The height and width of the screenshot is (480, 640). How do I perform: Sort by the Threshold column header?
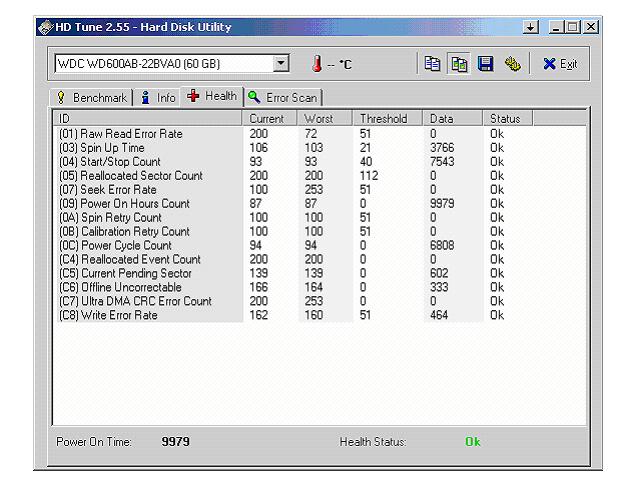[x=388, y=118]
